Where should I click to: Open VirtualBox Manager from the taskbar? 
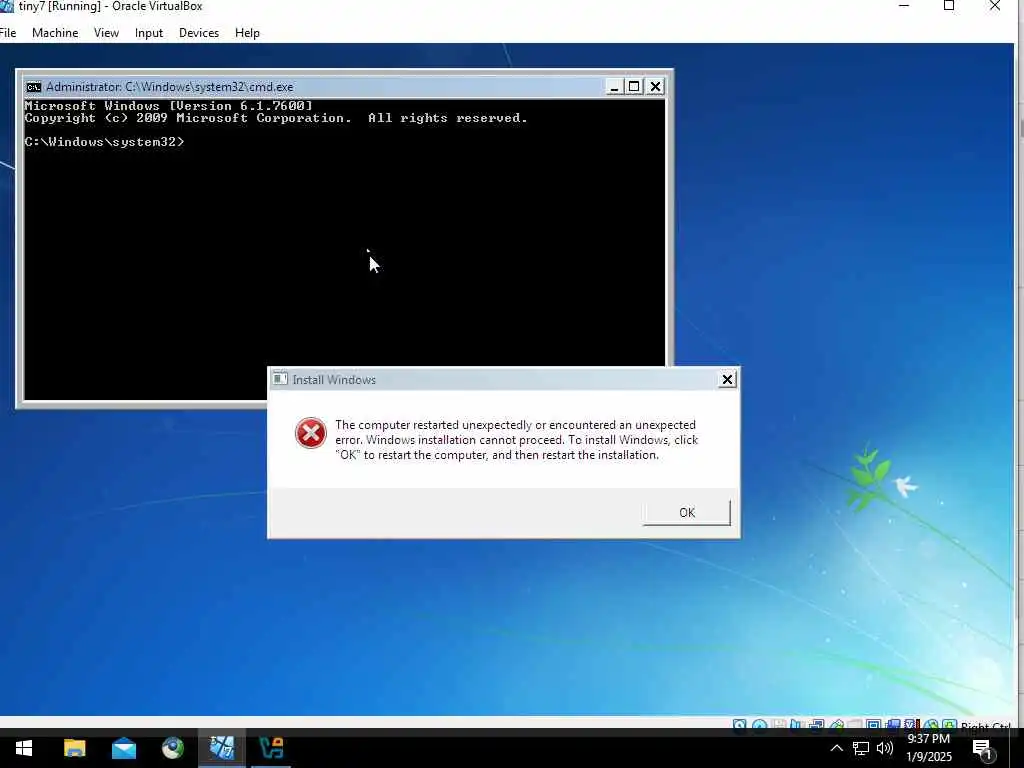(271, 748)
